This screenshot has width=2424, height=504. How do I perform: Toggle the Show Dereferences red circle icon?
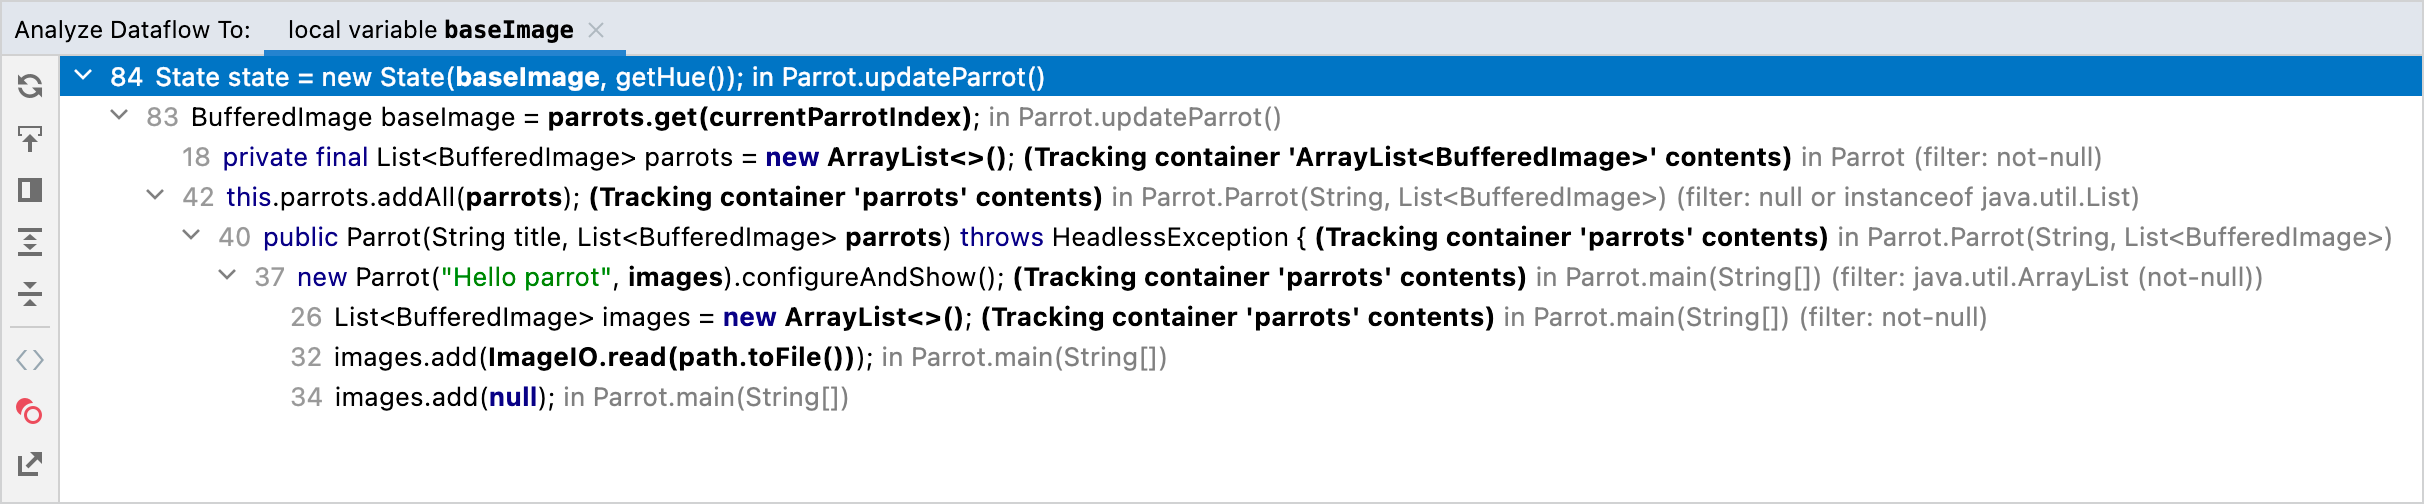click(x=30, y=412)
